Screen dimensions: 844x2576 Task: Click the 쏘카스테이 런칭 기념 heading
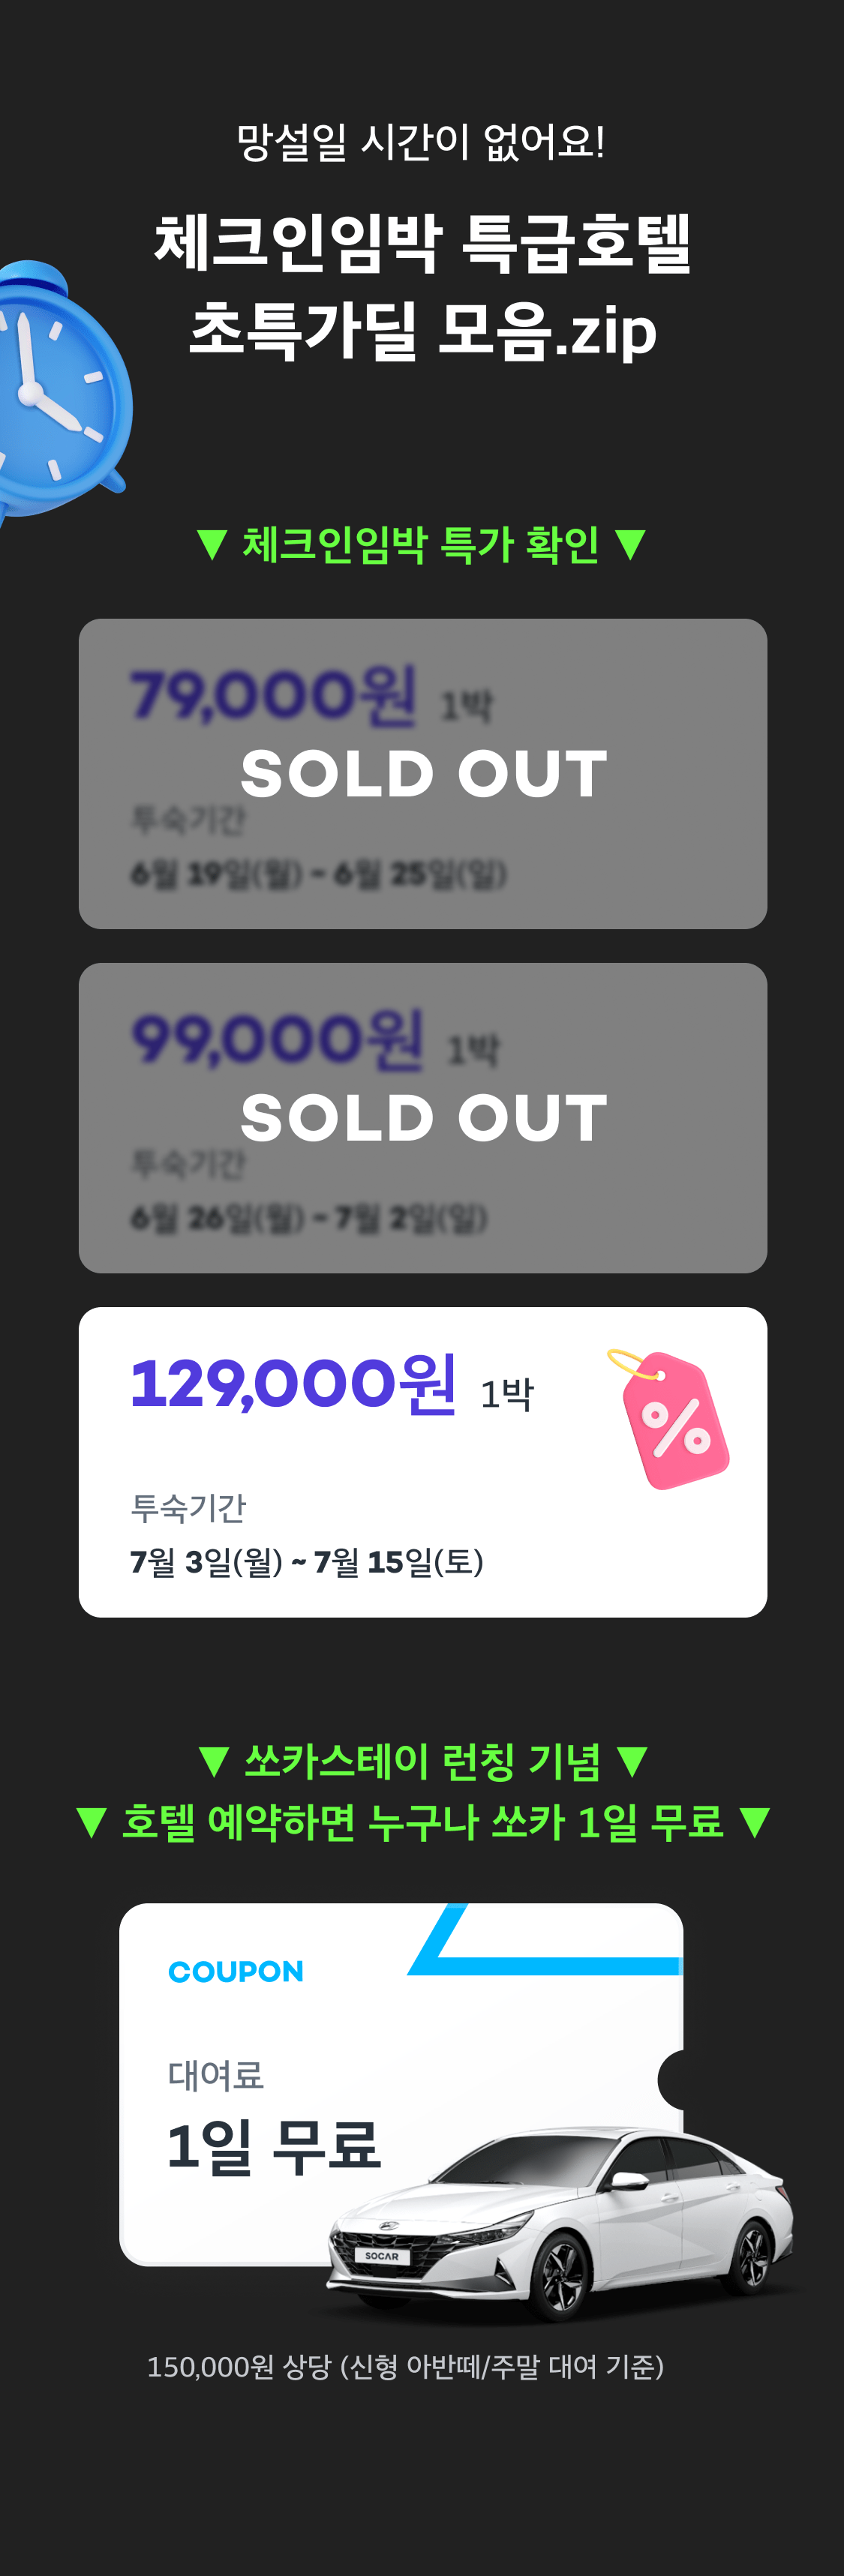422,1761
